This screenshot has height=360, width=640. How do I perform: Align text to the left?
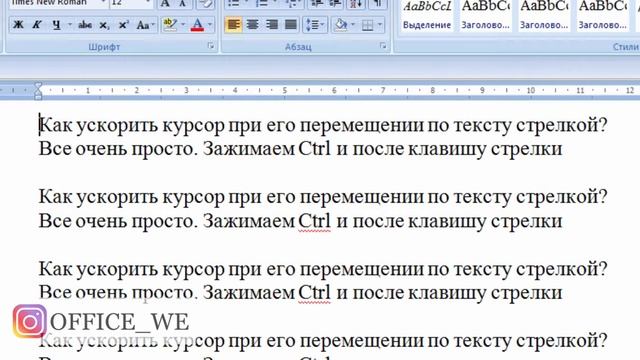(x=233, y=25)
